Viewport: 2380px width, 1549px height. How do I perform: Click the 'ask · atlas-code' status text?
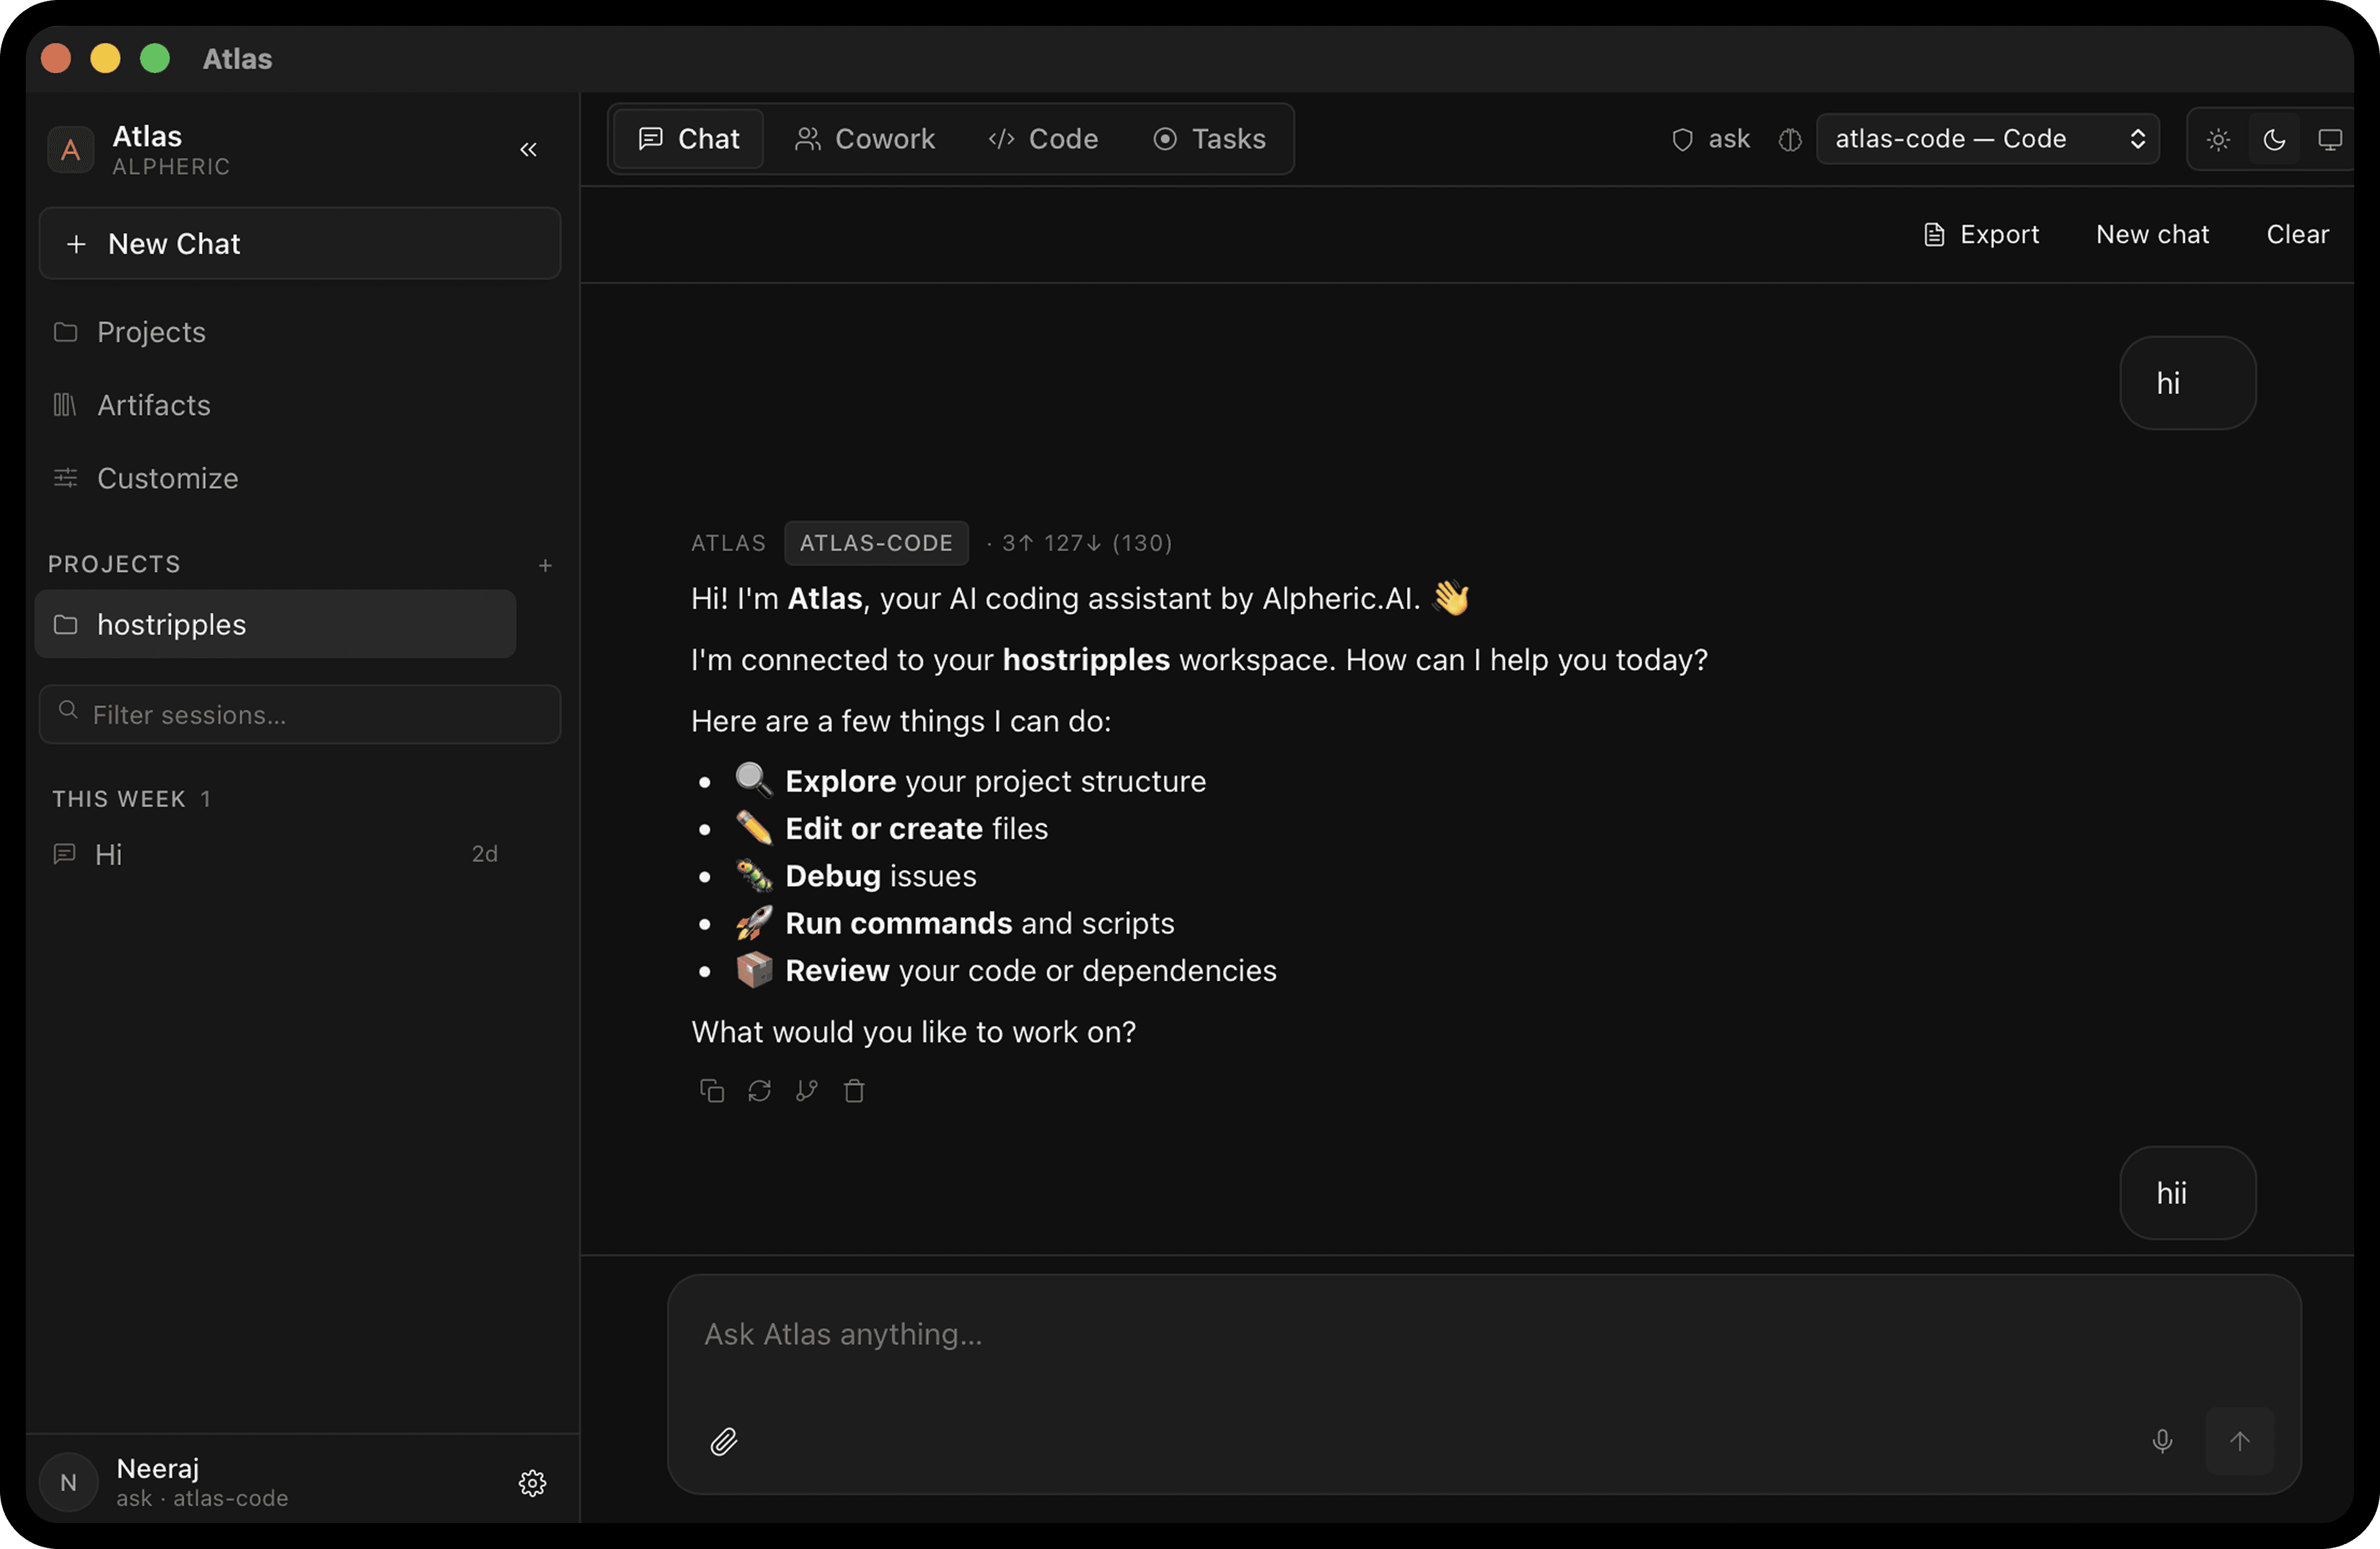tap(202, 1498)
